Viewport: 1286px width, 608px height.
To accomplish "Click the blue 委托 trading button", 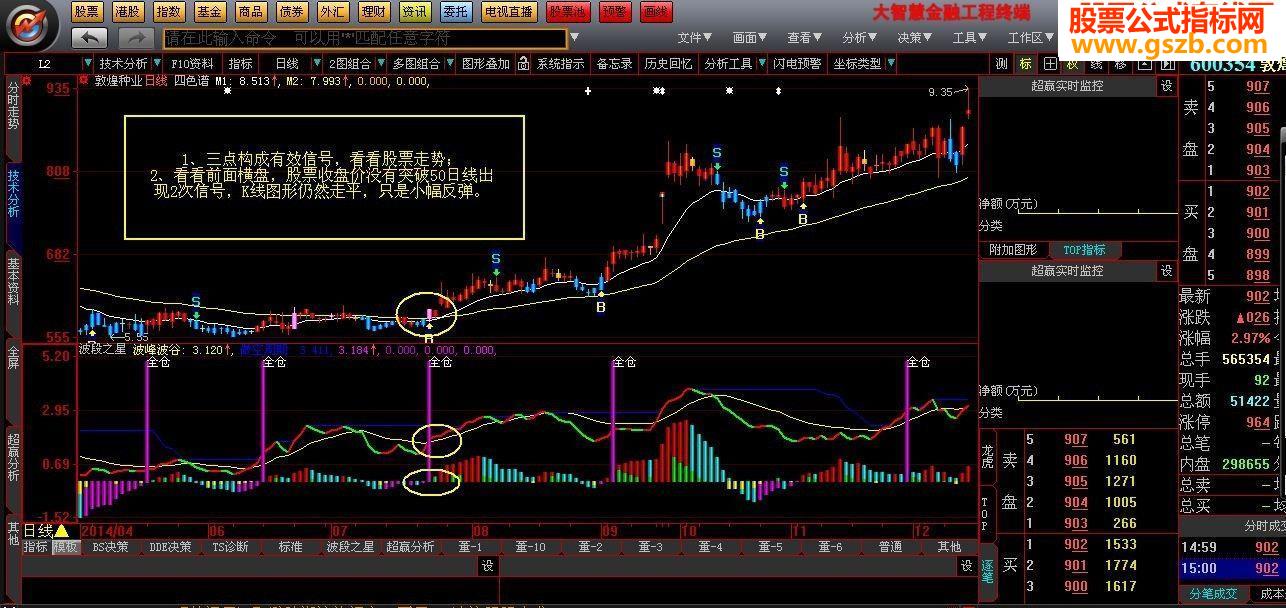I will [455, 12].
